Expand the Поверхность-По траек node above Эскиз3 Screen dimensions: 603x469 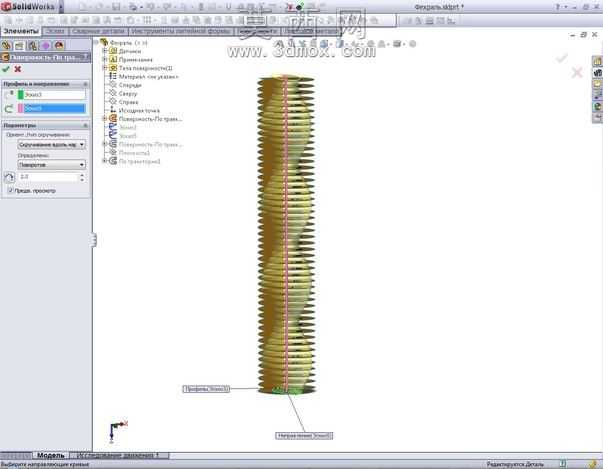click(105, 119)
